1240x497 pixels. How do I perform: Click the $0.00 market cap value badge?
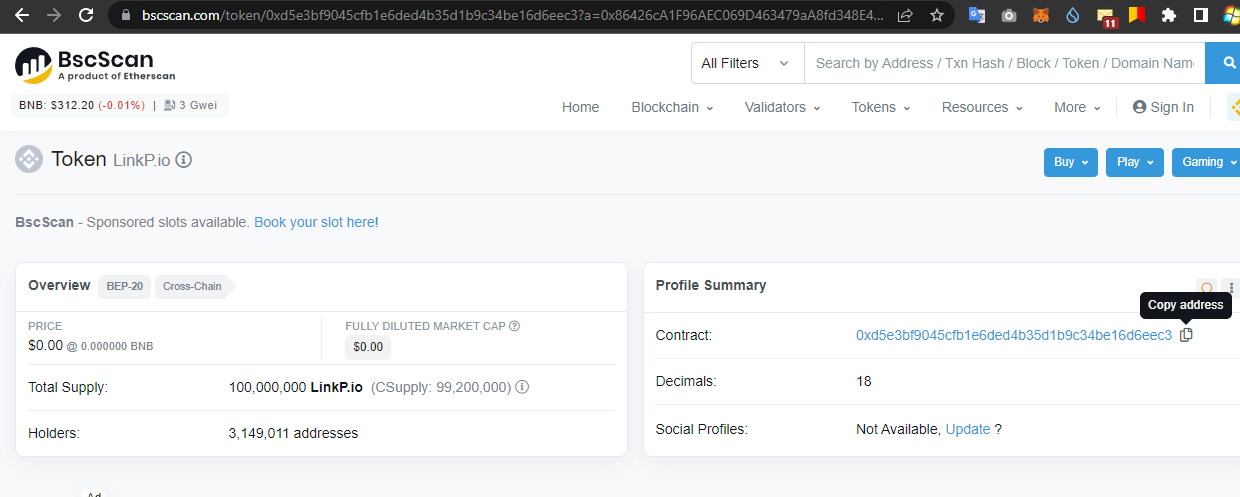(368, 347)
